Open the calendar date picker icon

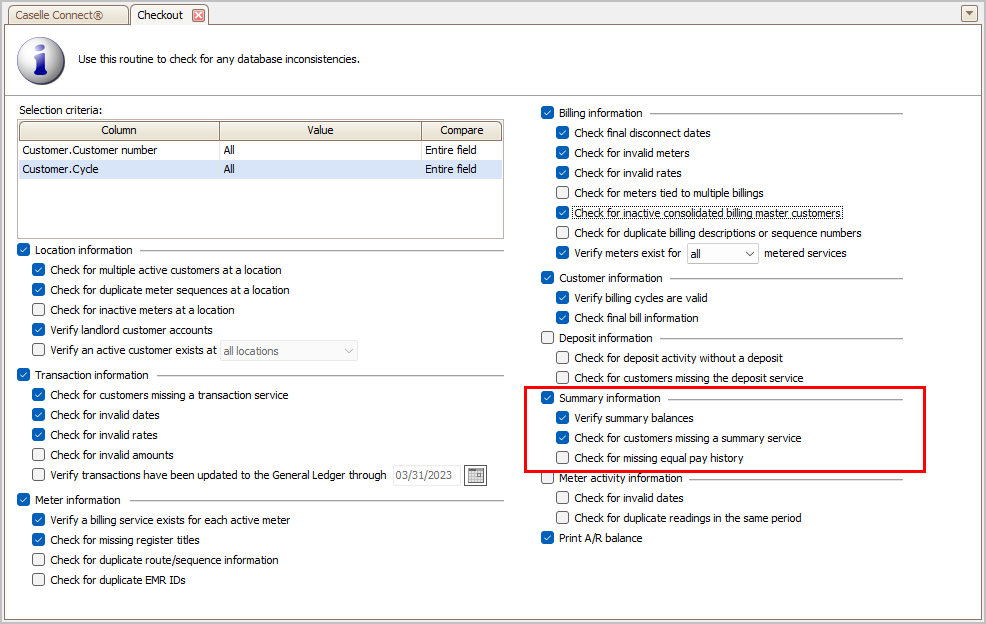[x=475, y=476]
